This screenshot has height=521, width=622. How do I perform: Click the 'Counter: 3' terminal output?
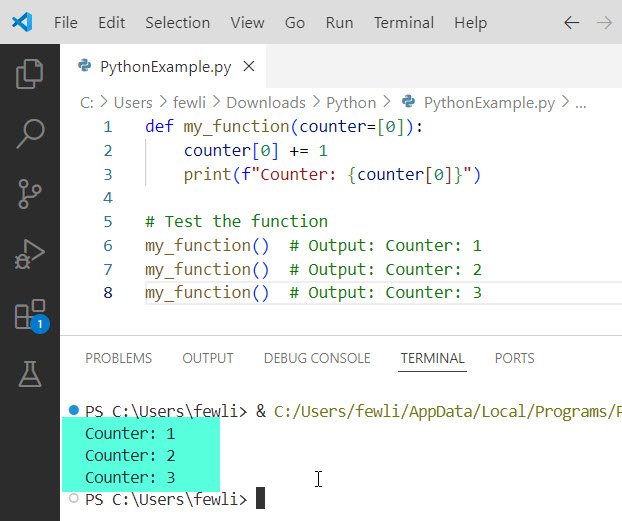point(130,477)
